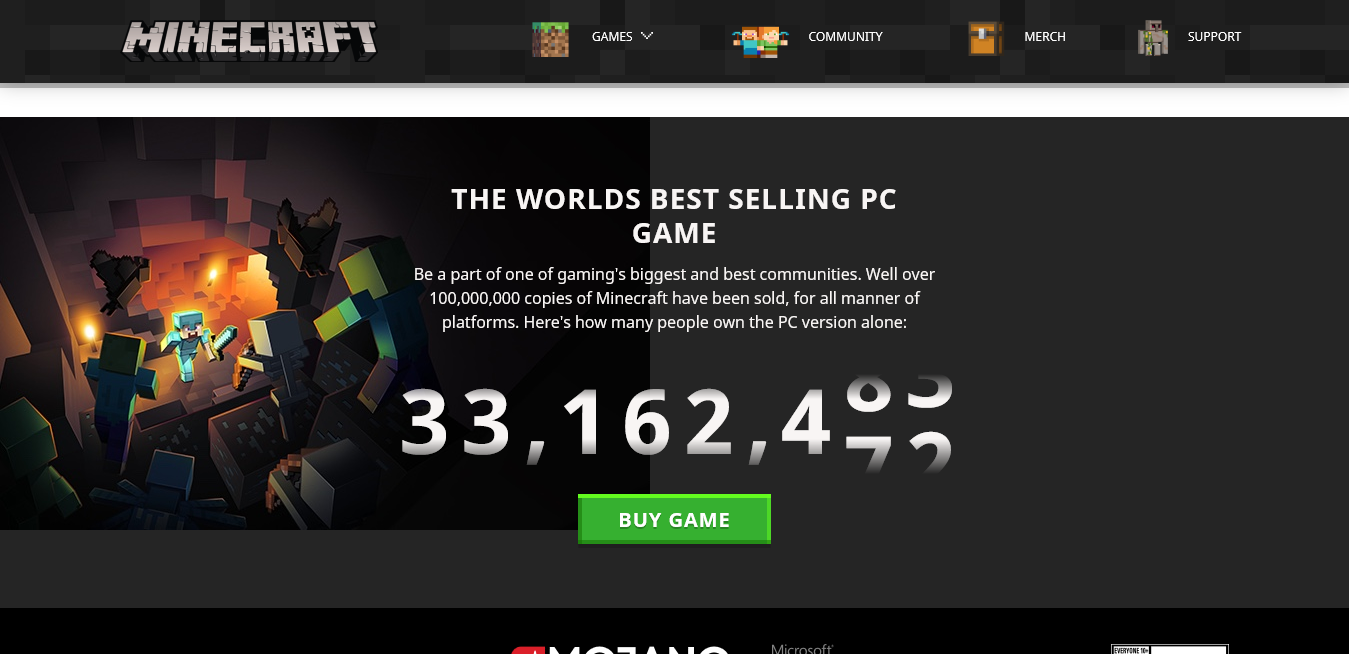Image resolution: width=1349 pixels, height=654 pixels.
Task: Open the GAMES menu label
Action: [x=612, y=36]
